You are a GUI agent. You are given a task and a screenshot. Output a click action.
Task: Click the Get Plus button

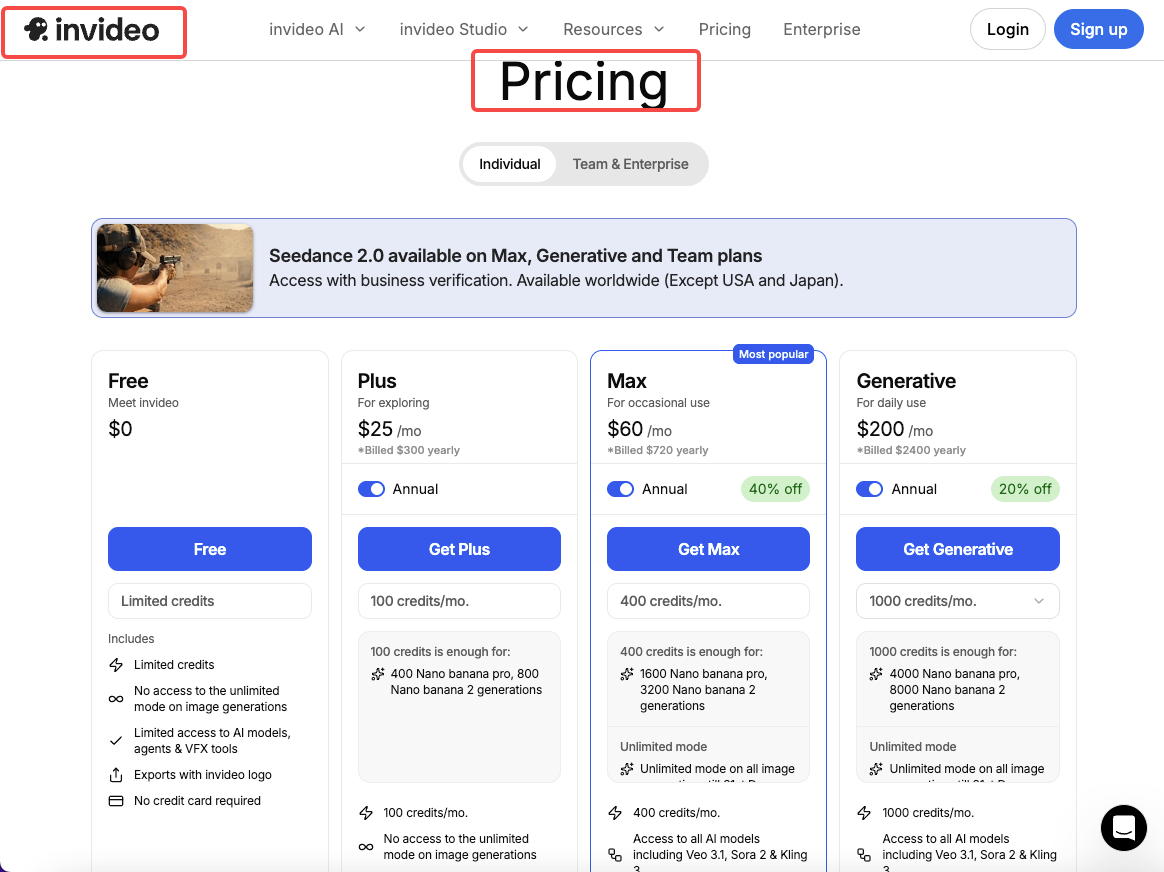pos(460,549)
